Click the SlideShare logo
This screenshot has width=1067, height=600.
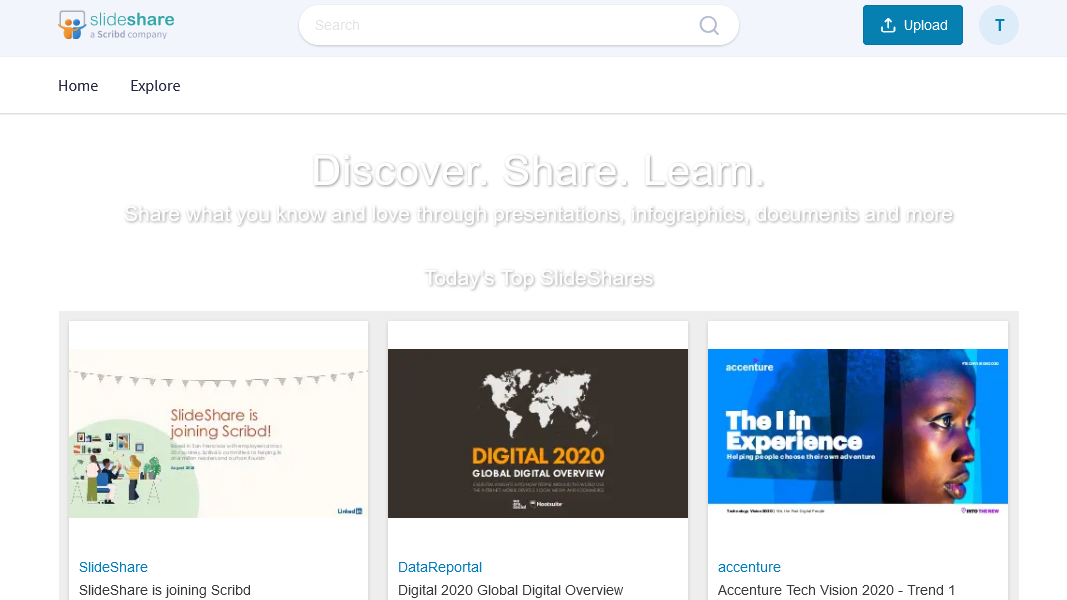116,25
